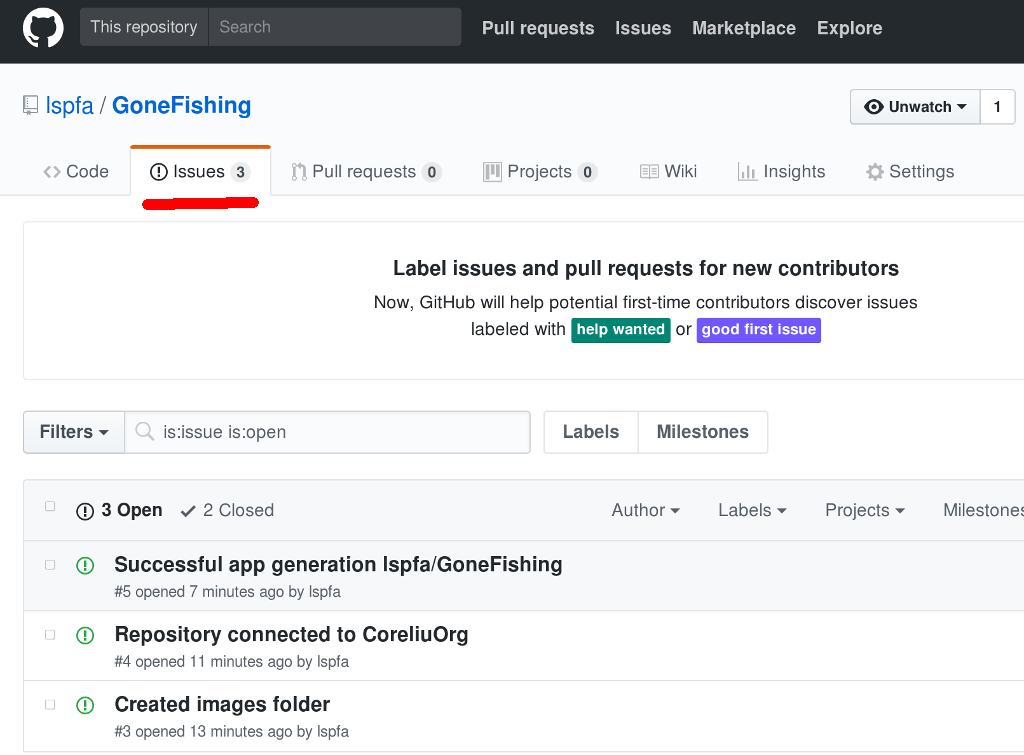Click the repository book icon beside lspfa

[30, 105]
